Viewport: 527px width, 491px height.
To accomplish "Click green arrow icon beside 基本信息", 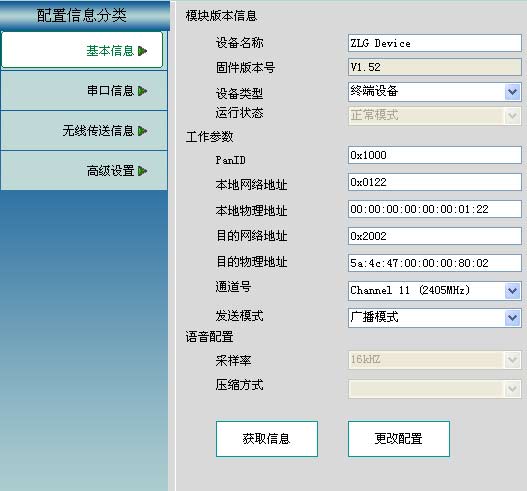I will point(143,51).
